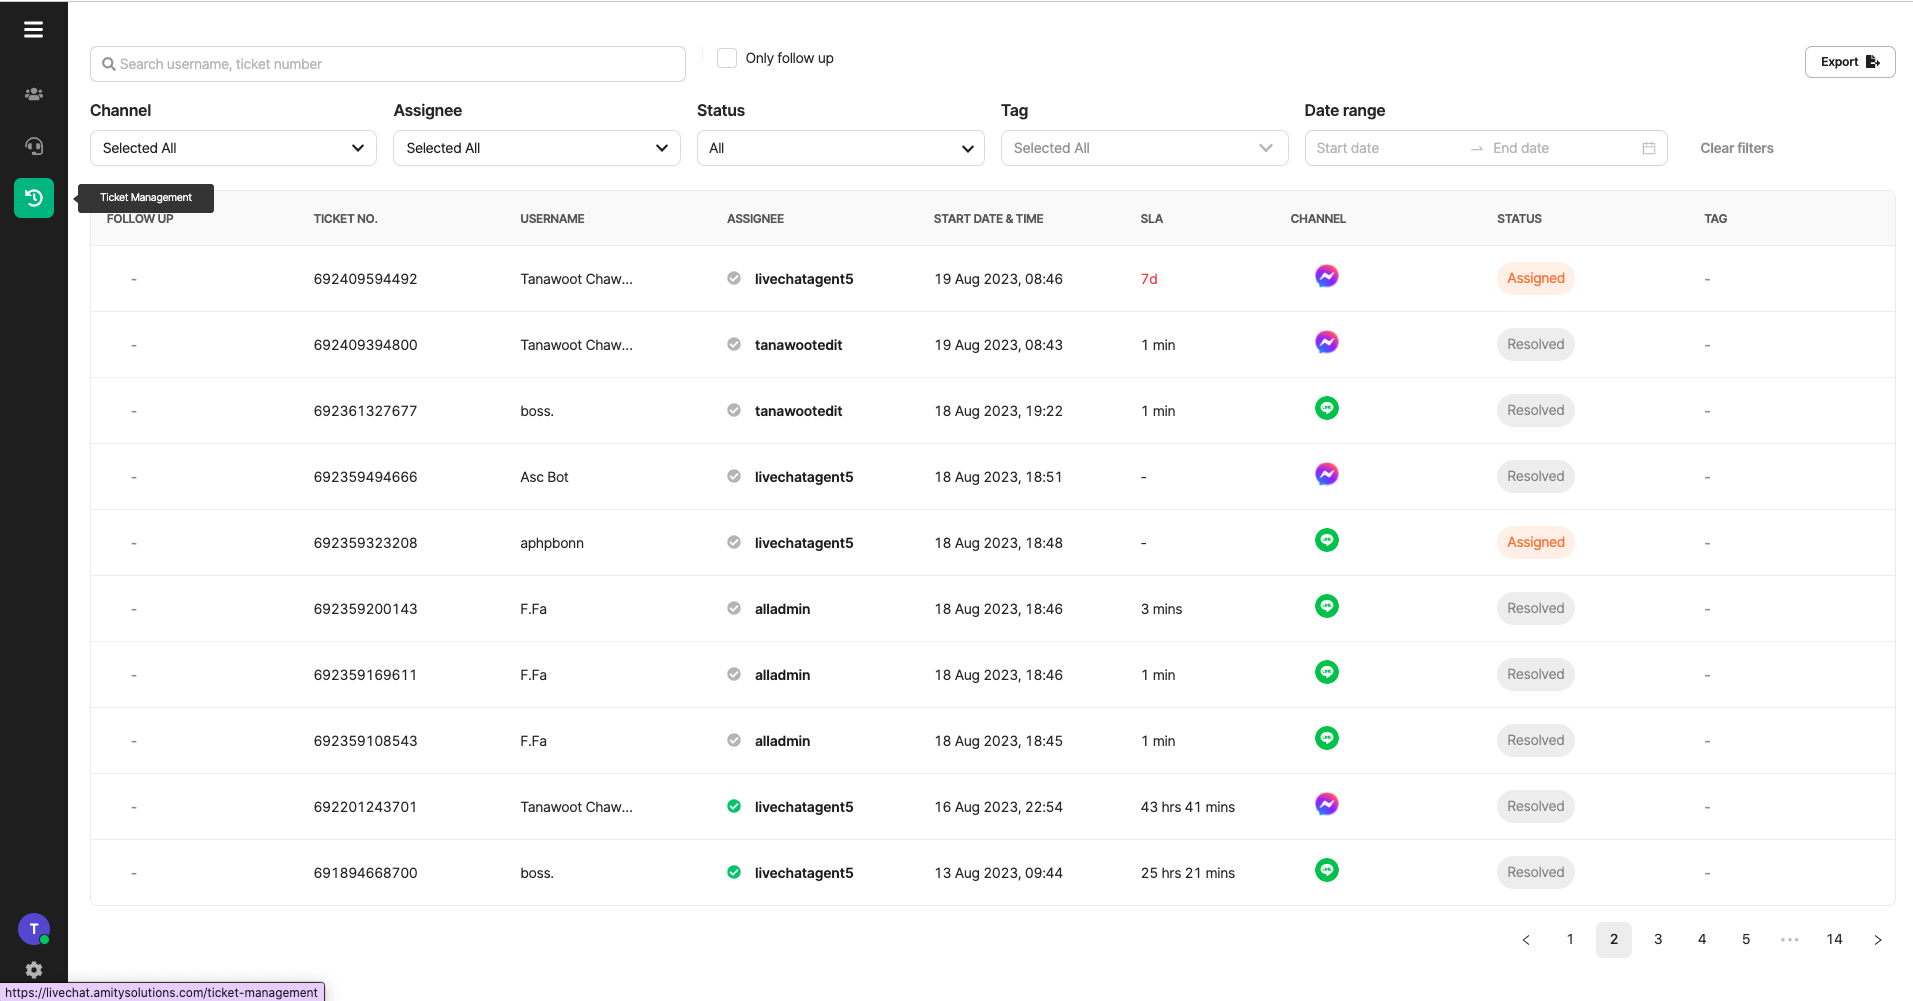Viewport: 1913px width, 1001px height.
Task: Open the hamburger menu in the sidebar
Action: 33,30
